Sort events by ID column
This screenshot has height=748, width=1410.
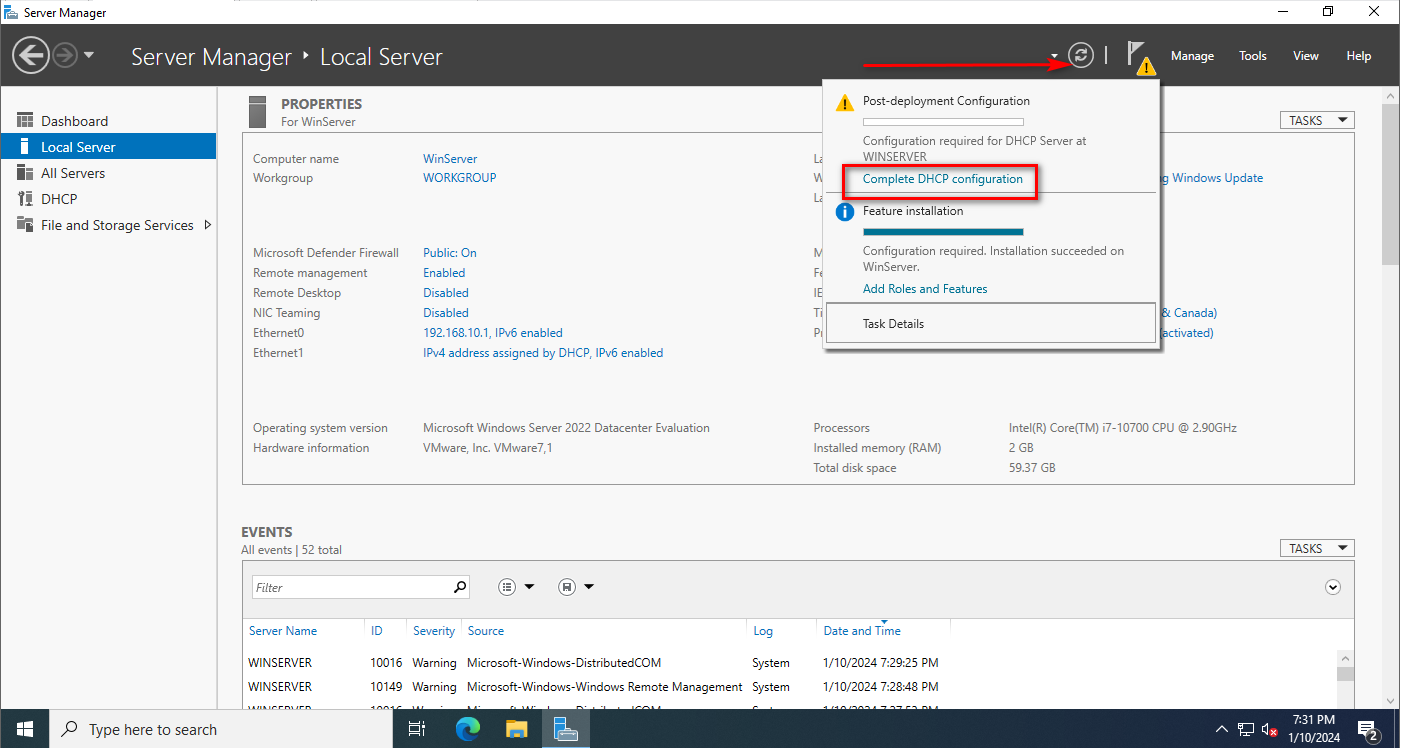[377, 631]
